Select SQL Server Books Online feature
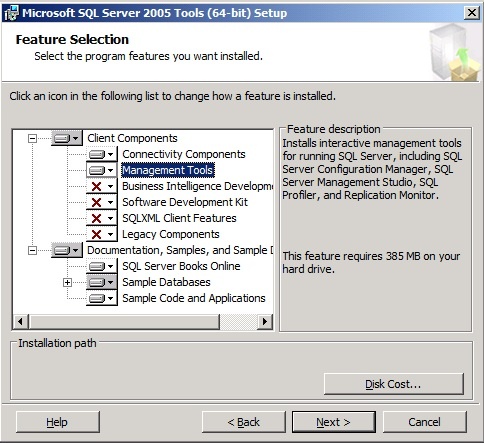Viewport: 484px width, 443px height. 181,266
